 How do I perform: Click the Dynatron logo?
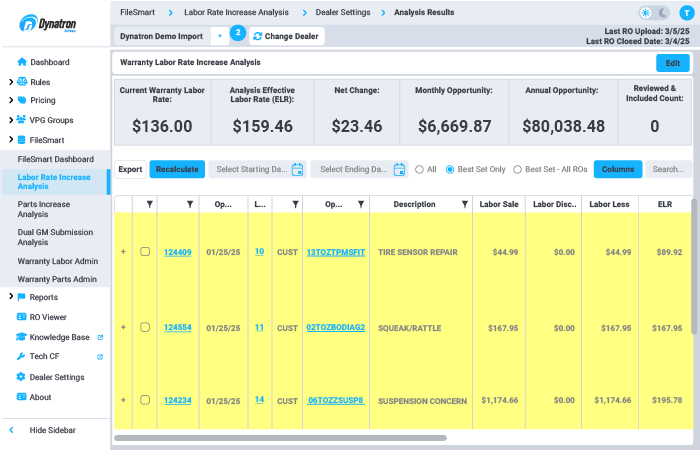[x=48, y=23]
